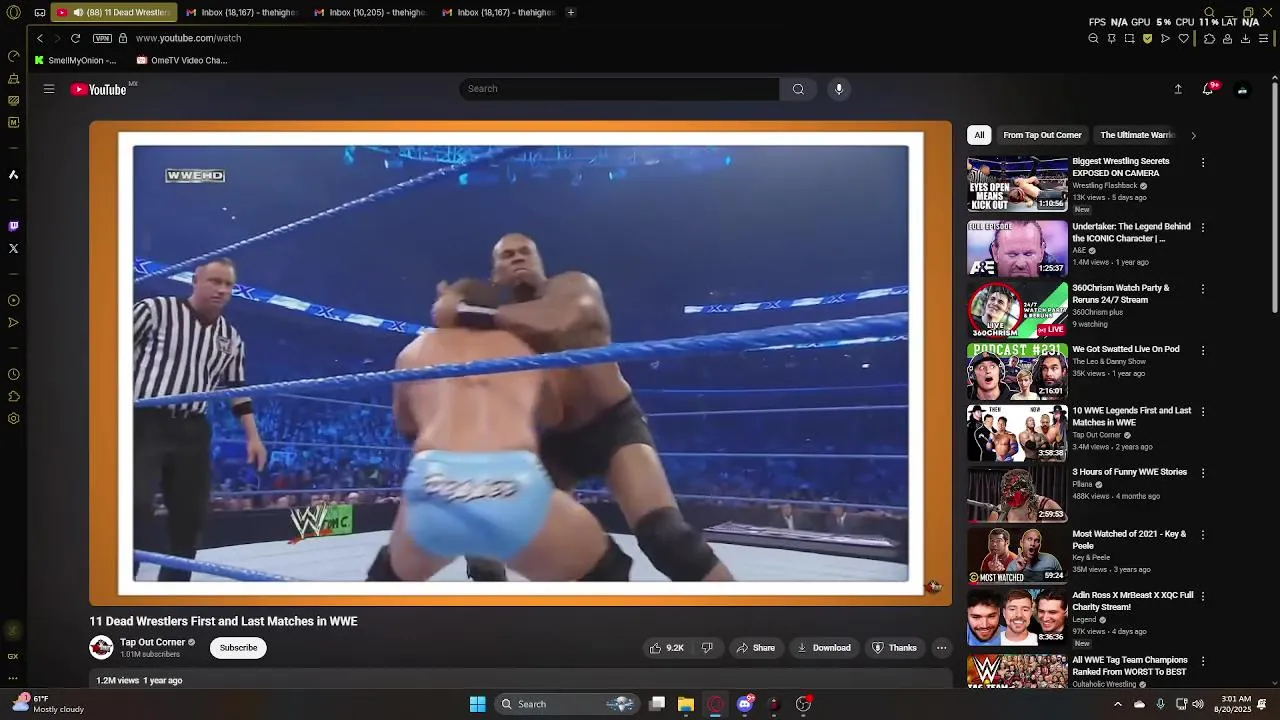Go back with the browser back arrow
This screenshot has width=1280, height=720.
pyautogui.click(x=40, y=38)
